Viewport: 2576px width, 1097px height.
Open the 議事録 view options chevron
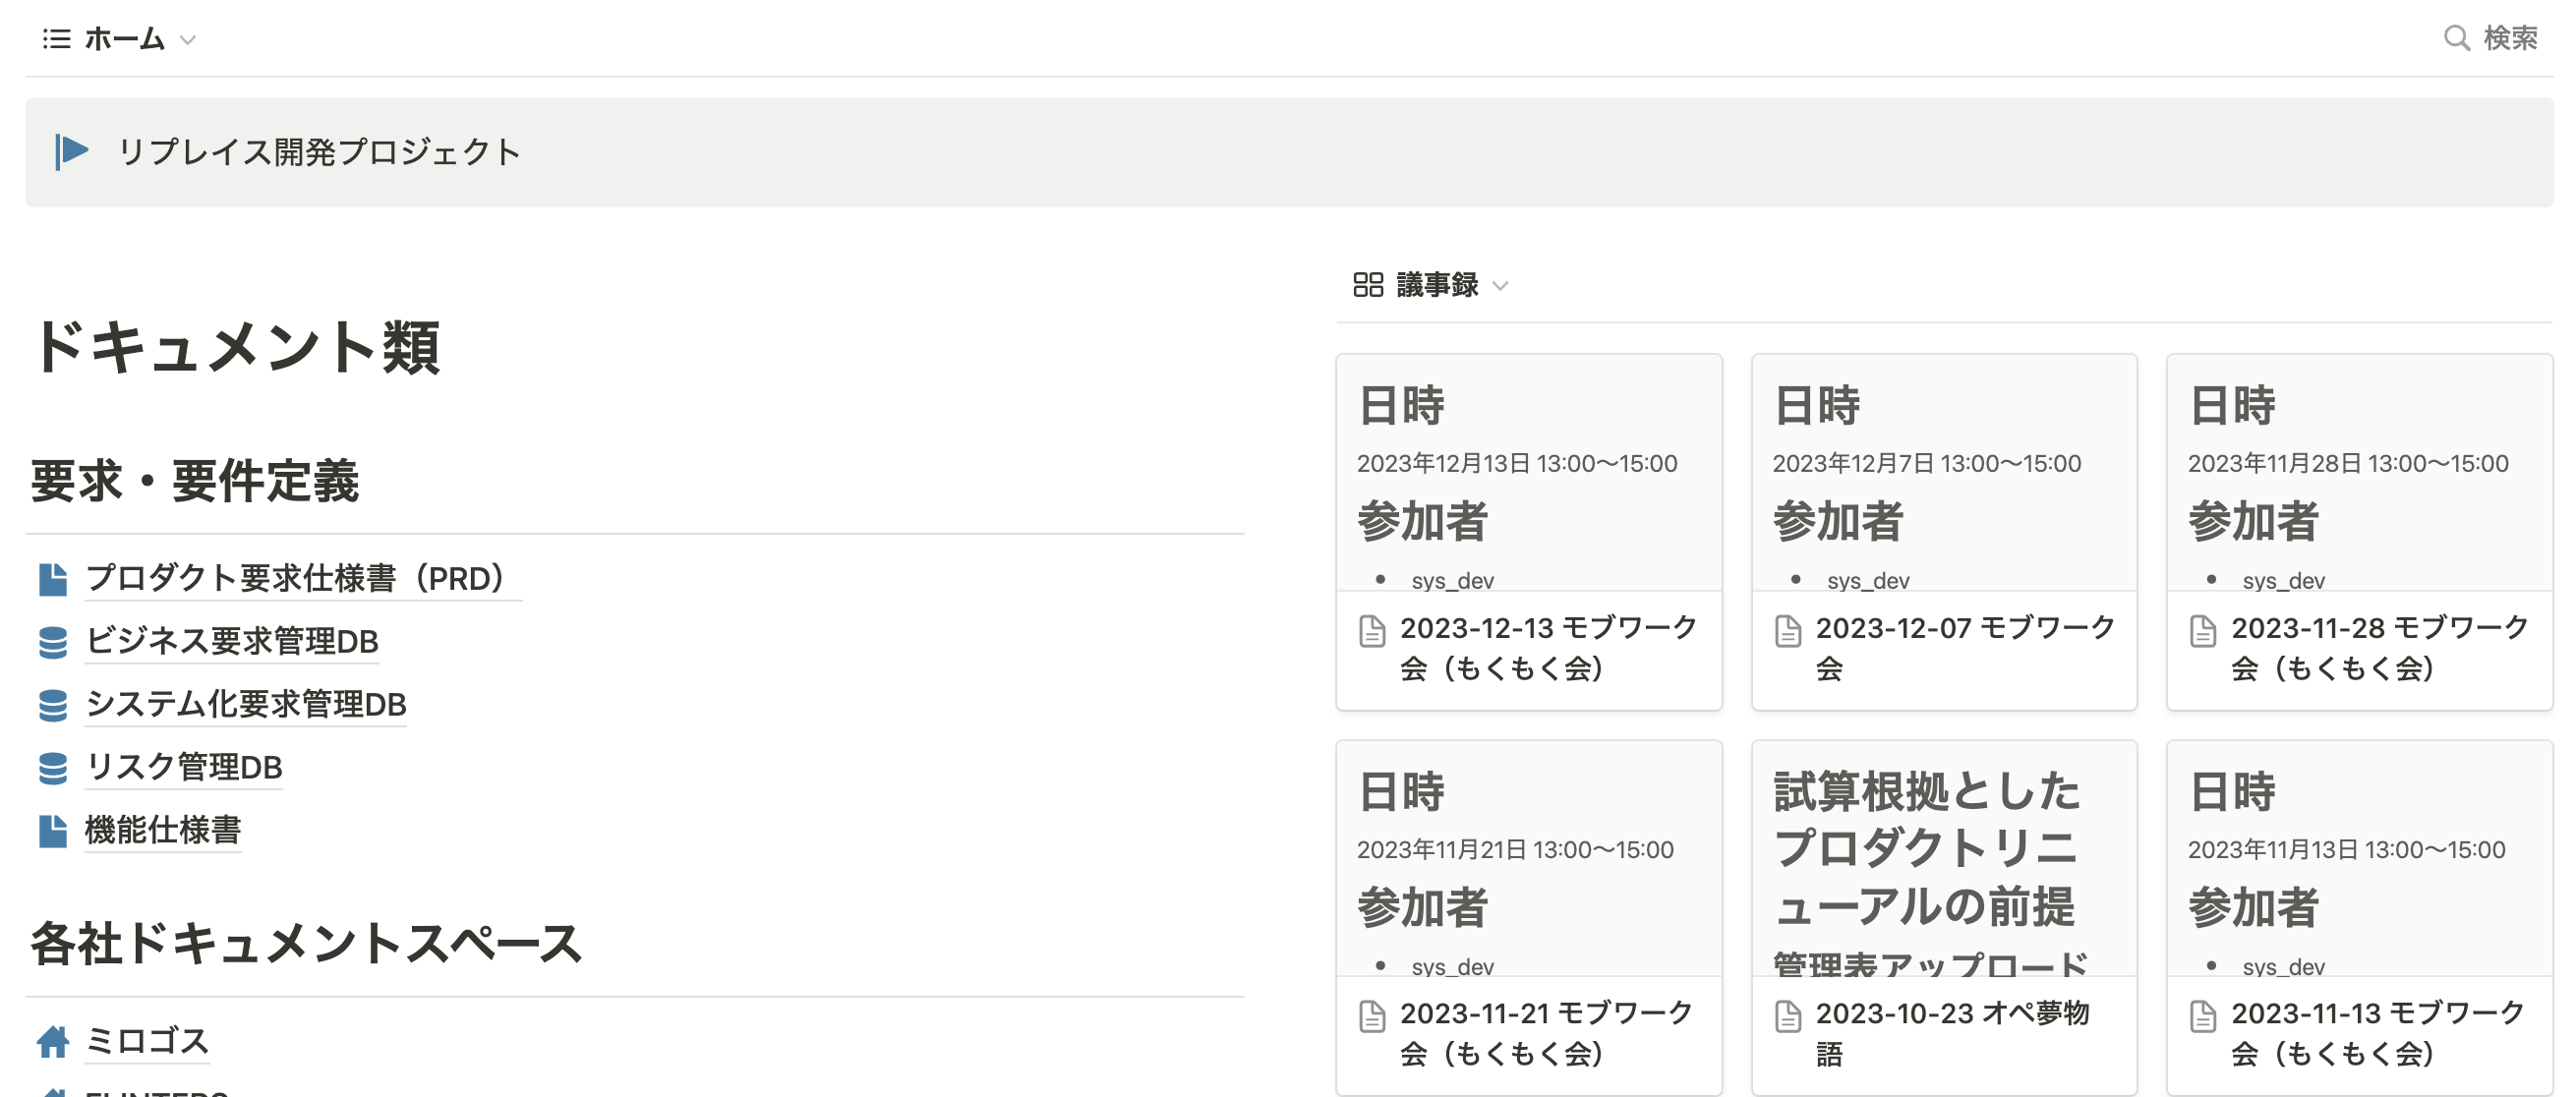click(1501, 287)
